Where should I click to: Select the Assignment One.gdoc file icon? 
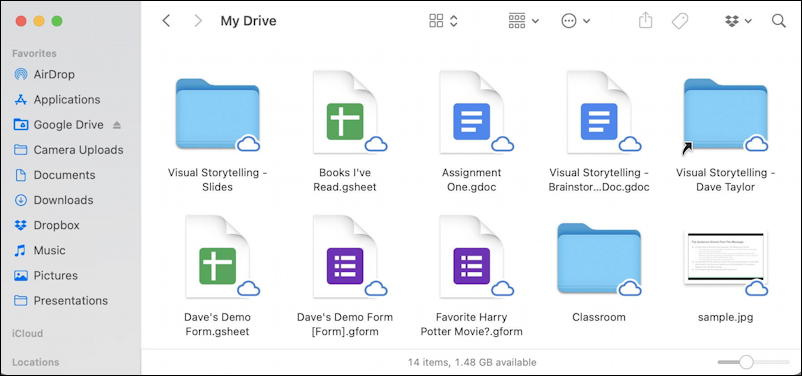tap(472, 112)
